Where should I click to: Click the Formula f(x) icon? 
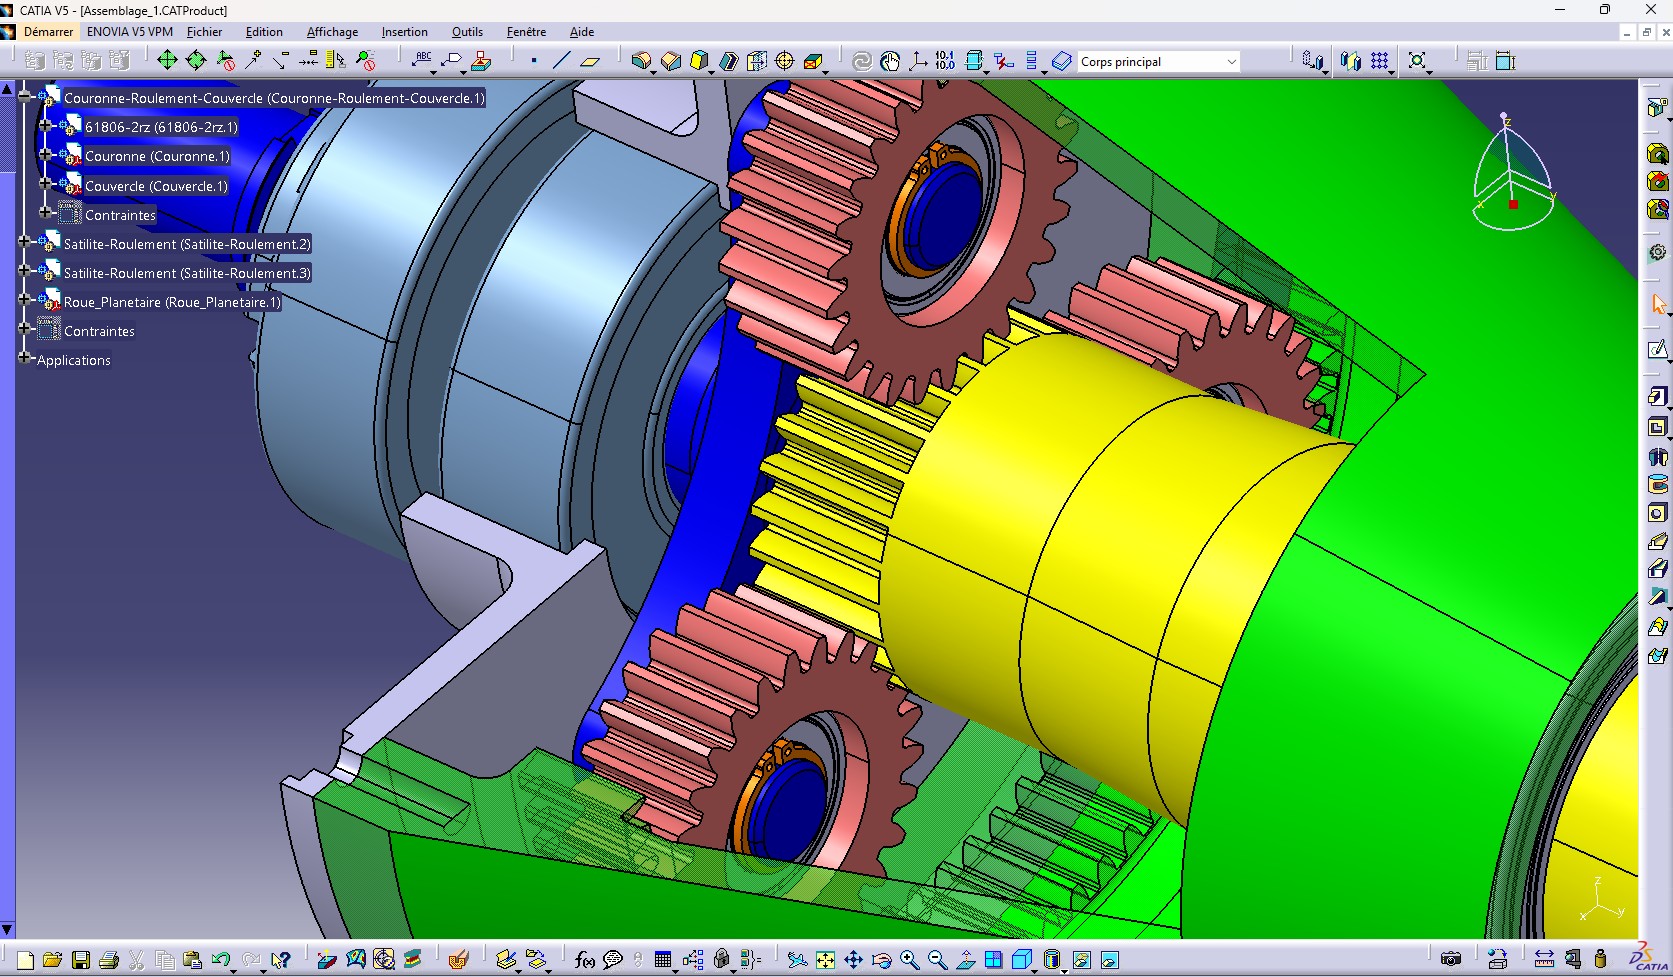pyautogui.click(x=585, y=960)
